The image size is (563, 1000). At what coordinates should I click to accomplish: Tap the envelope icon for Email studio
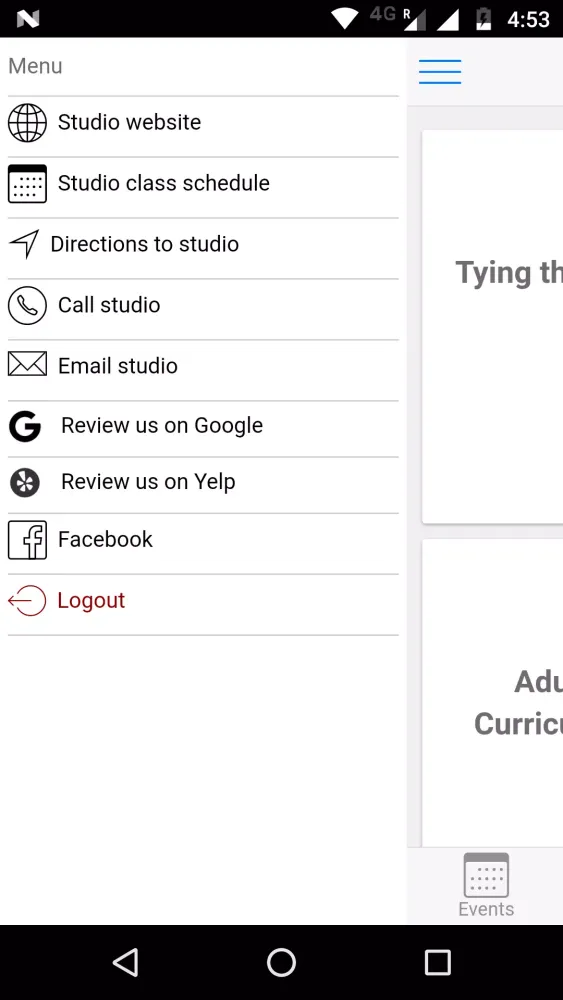[27, 364]
